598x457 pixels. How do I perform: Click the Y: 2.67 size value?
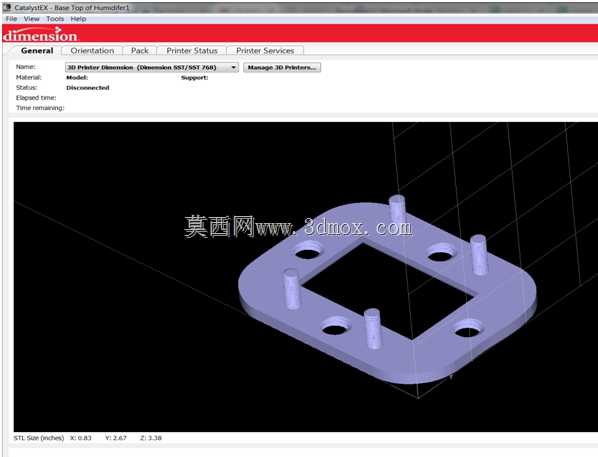(116, 438)
